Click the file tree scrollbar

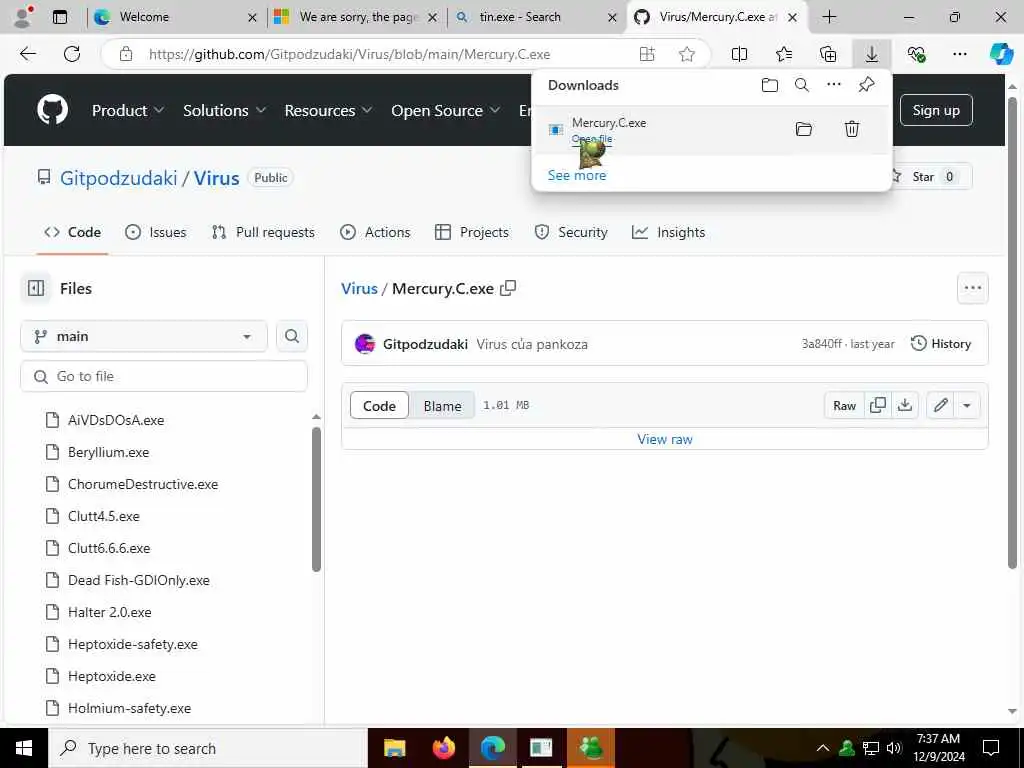(x=316, y=499)
